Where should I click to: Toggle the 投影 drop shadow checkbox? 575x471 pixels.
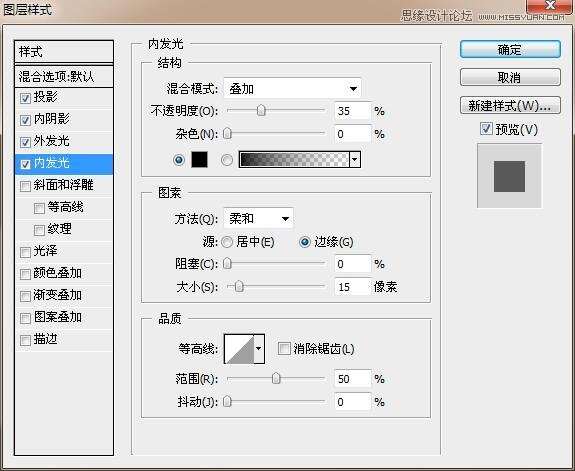click(25, 98)
